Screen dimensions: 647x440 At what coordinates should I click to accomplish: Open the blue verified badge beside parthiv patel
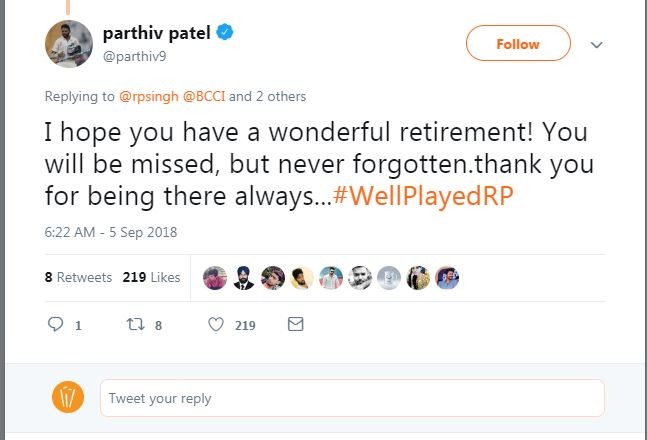pos(225,32)
